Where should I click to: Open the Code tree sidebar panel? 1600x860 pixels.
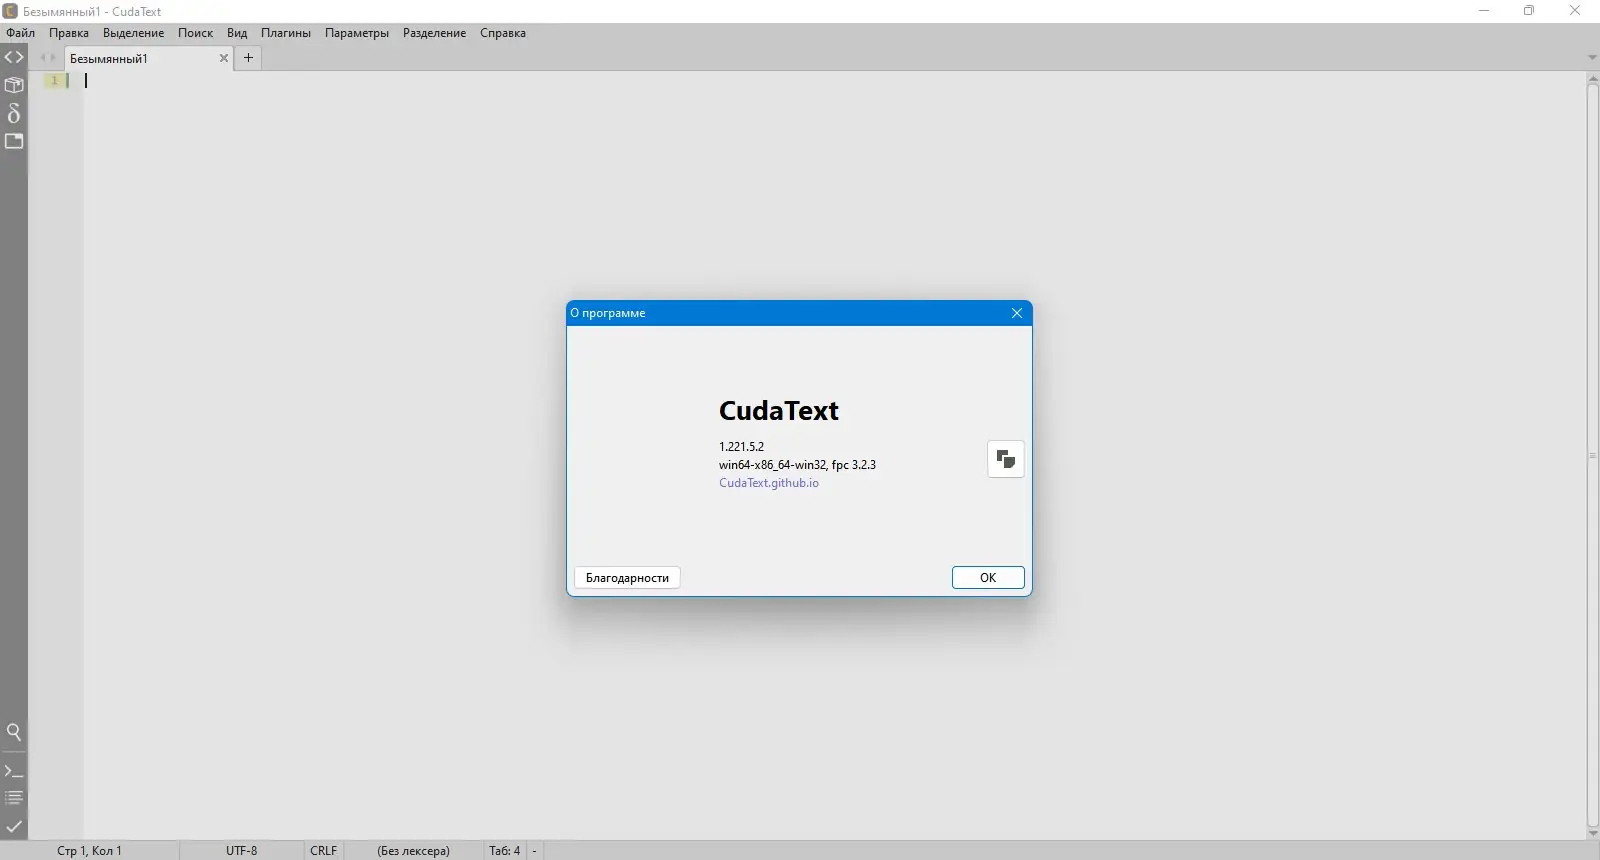(x=14, y=57)
